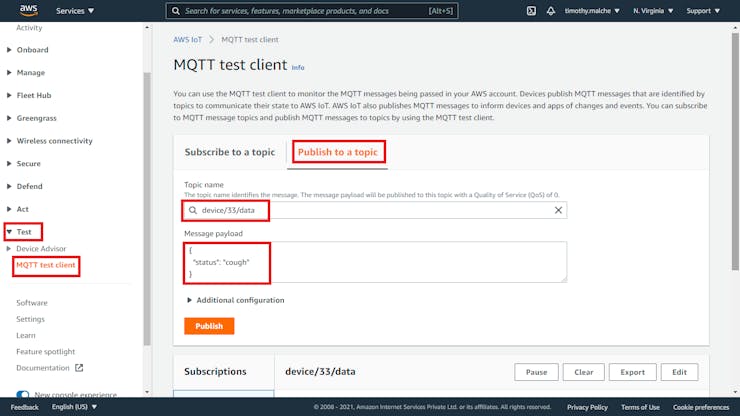The image size is (740, 416).
Task: Click the Topic name input field
Action: click(375, 210)
